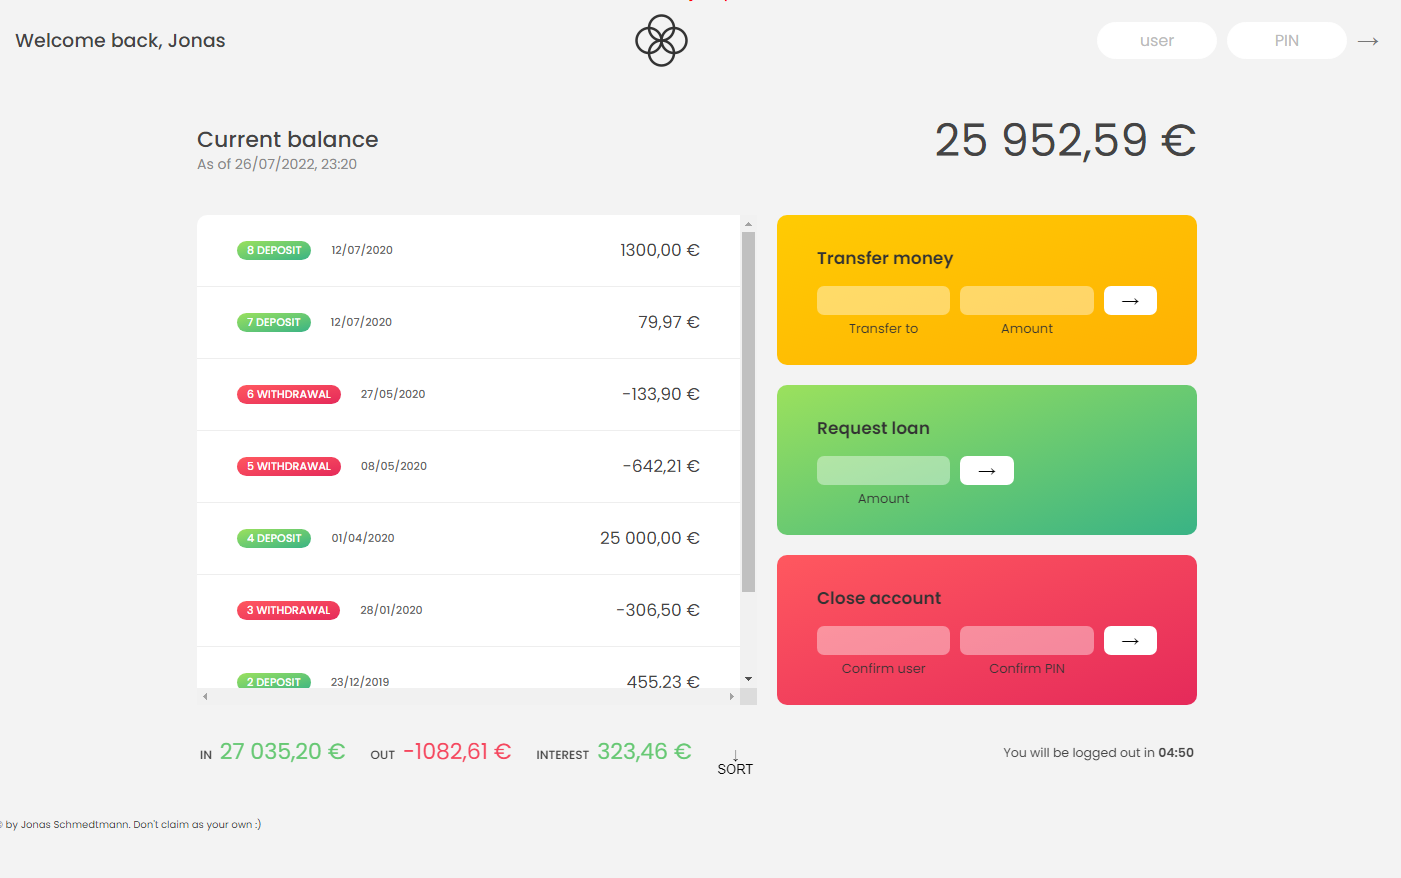Click the date 01/04/2020

pyautogui.click(x=363, y=538)
